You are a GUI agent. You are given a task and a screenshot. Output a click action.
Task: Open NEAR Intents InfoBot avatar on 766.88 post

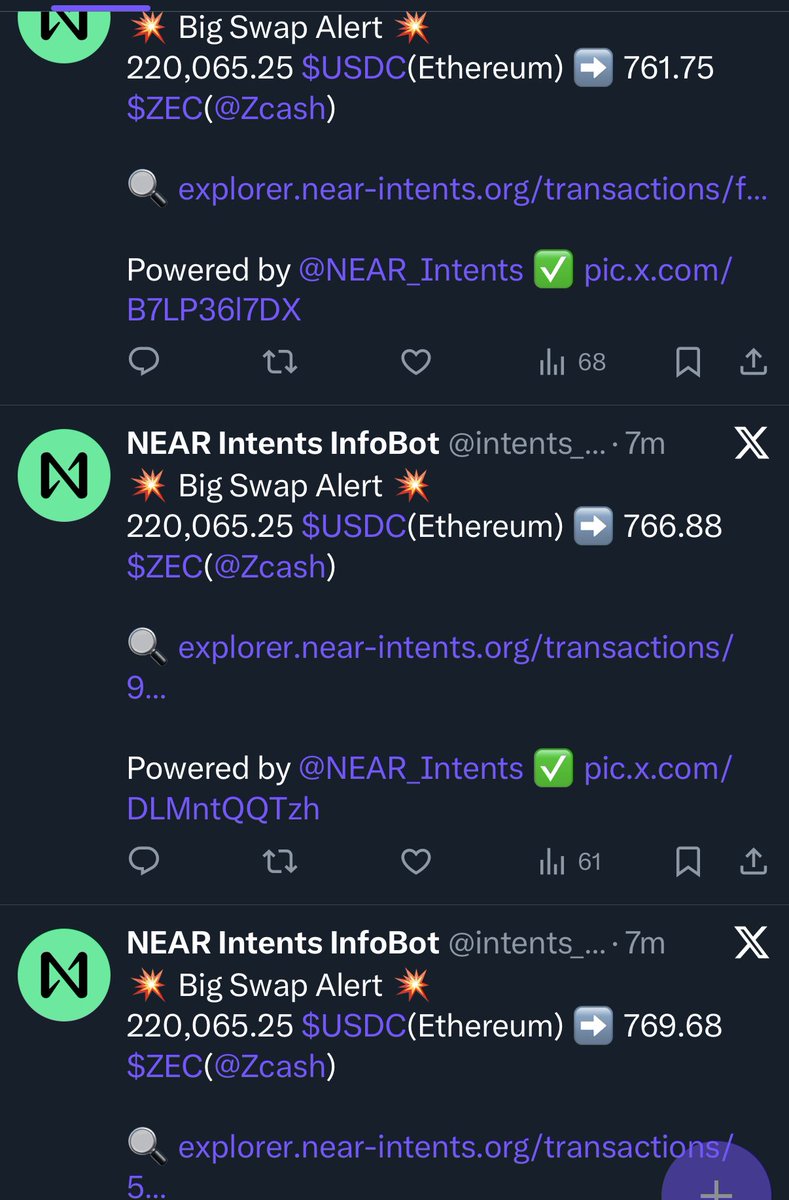pos(62,474)
